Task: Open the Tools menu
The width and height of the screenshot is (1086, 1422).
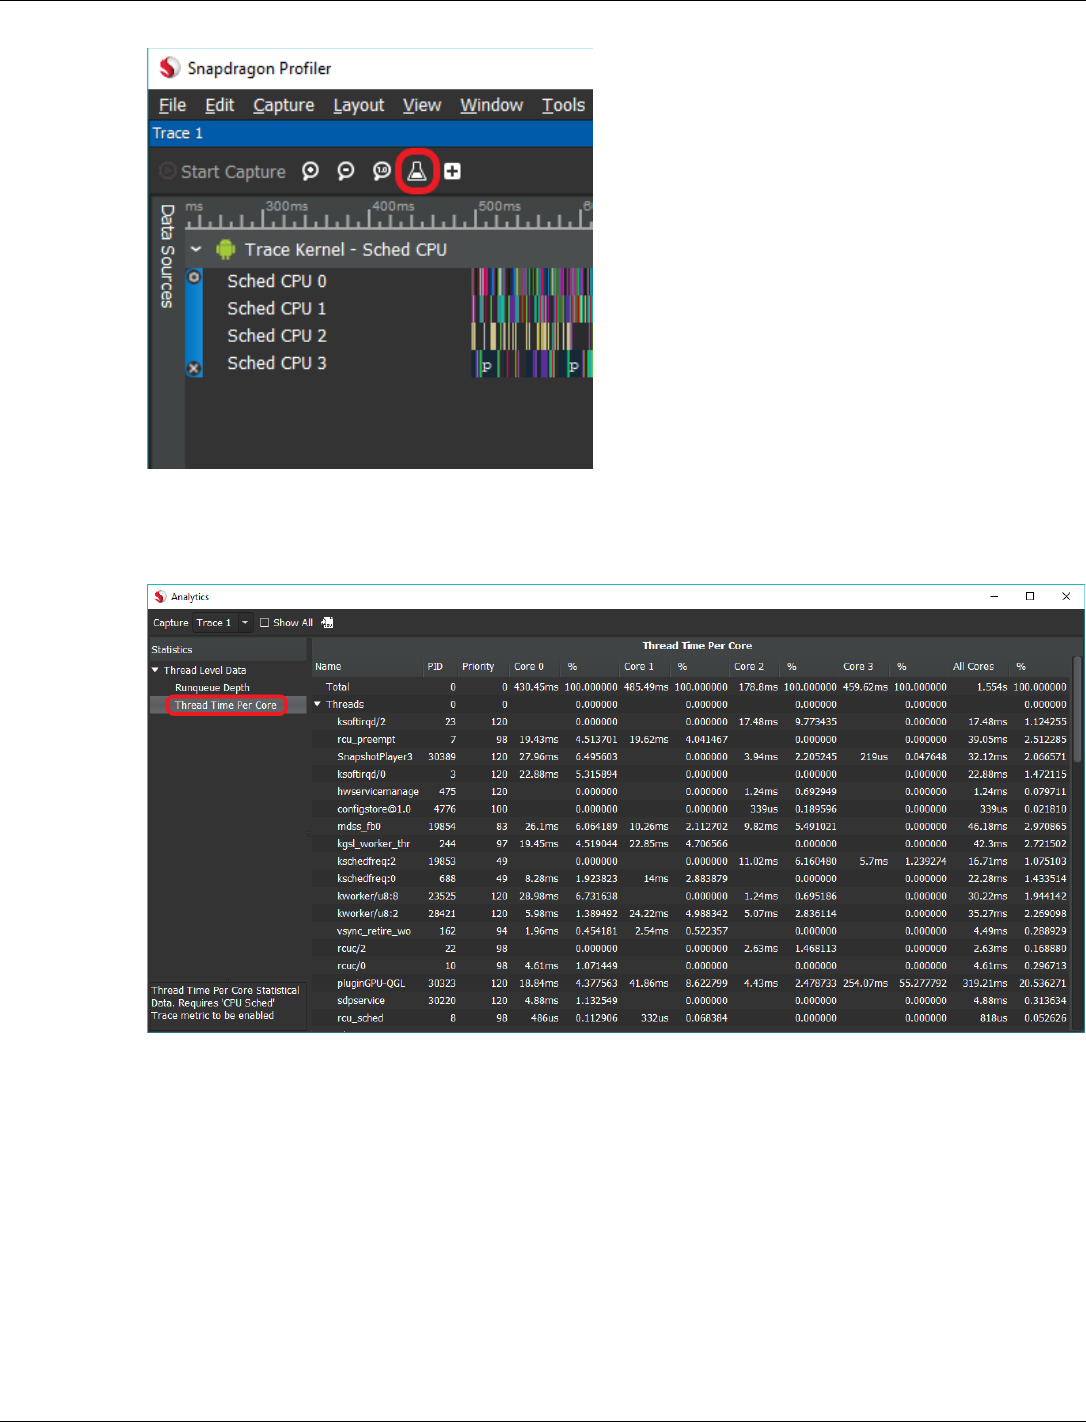Action: point(563,105)
